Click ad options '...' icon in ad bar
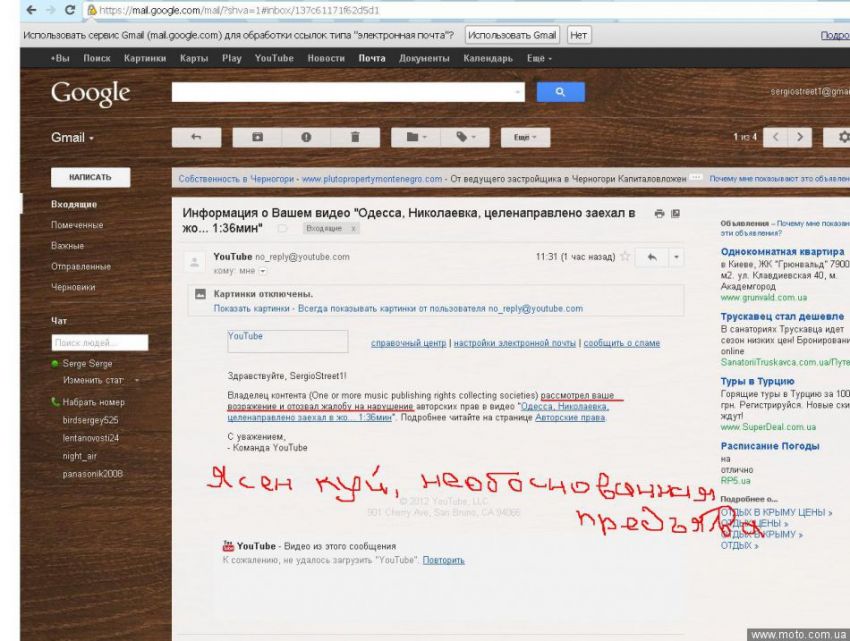850x641 pixels. [697, 177]
